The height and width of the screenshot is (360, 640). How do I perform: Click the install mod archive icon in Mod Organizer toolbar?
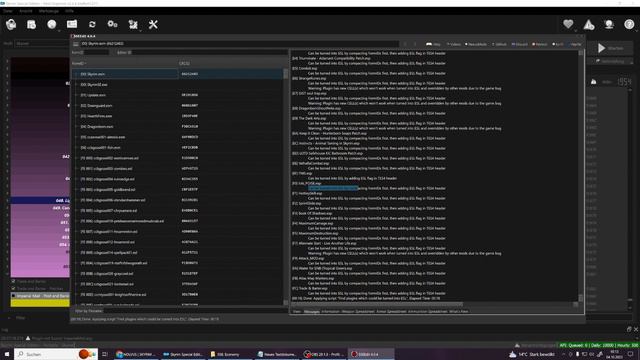click(x=11, y=24)
